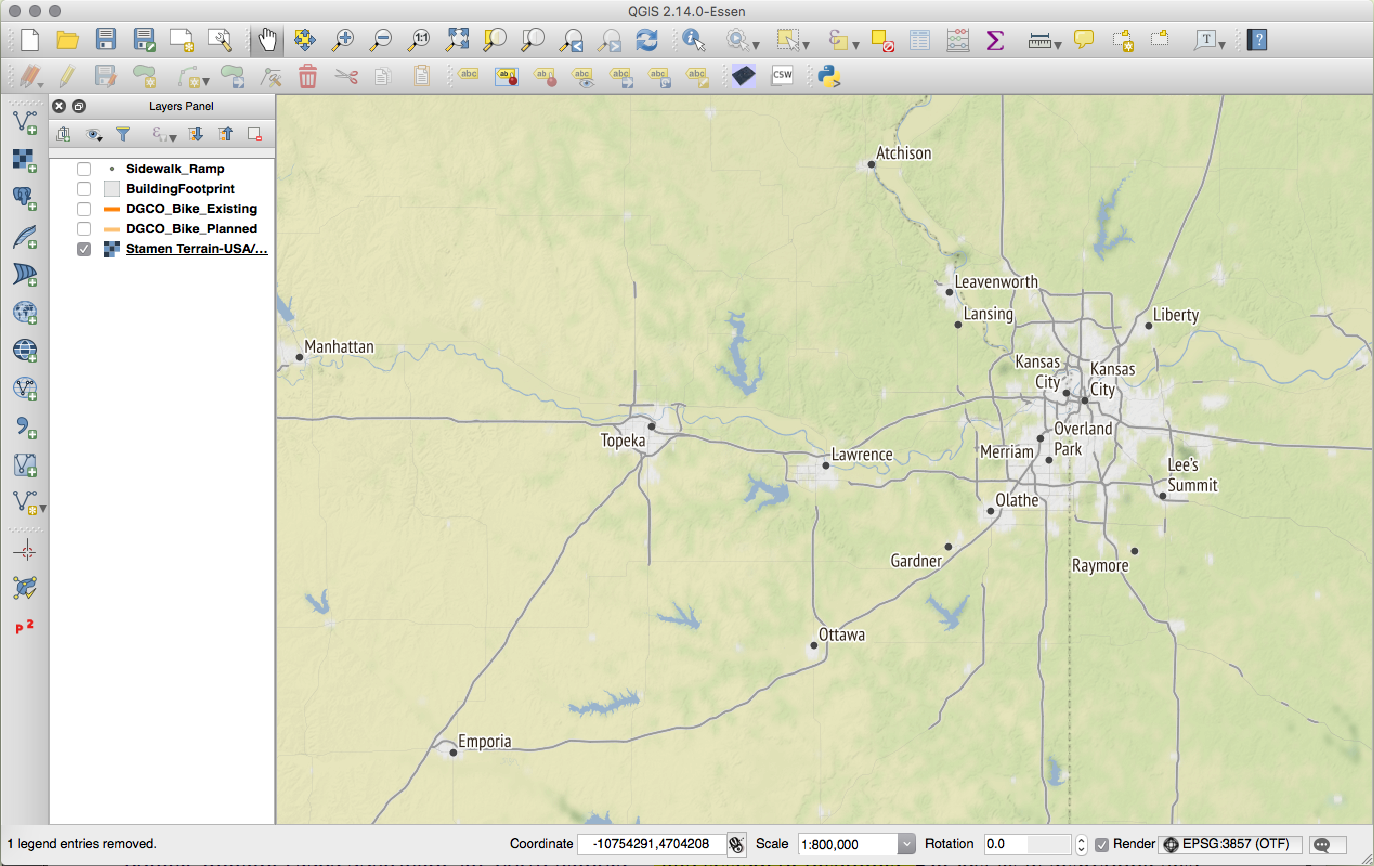This screenshot has width=1374, height=866.
Task: Click the DGCO_Bike_Planned orange line swatch
Action: coord(112,229)
